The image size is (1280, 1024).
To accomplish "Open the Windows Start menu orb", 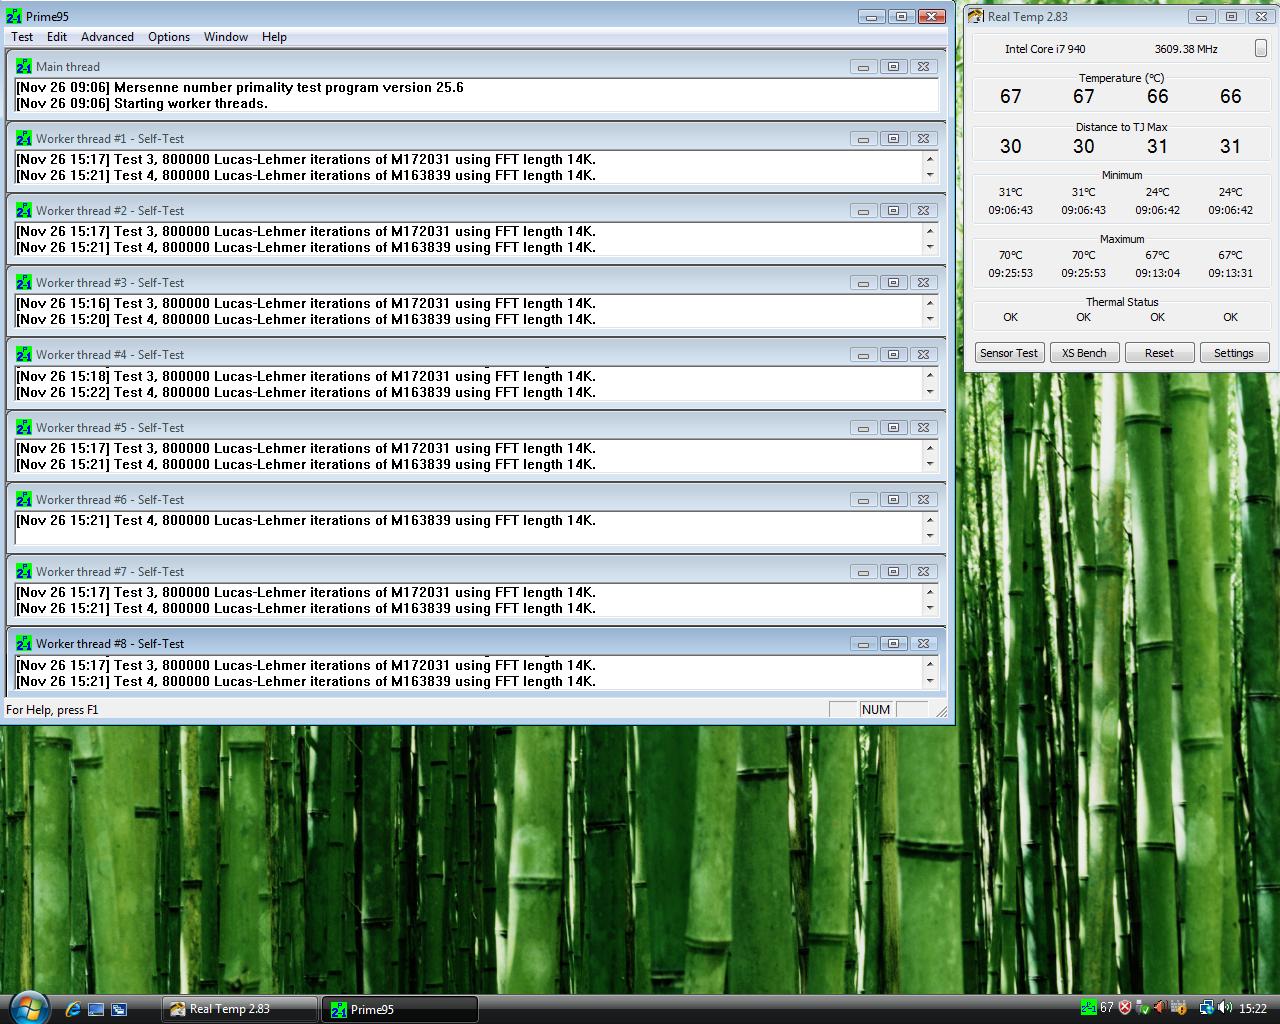I will 27,1006.
